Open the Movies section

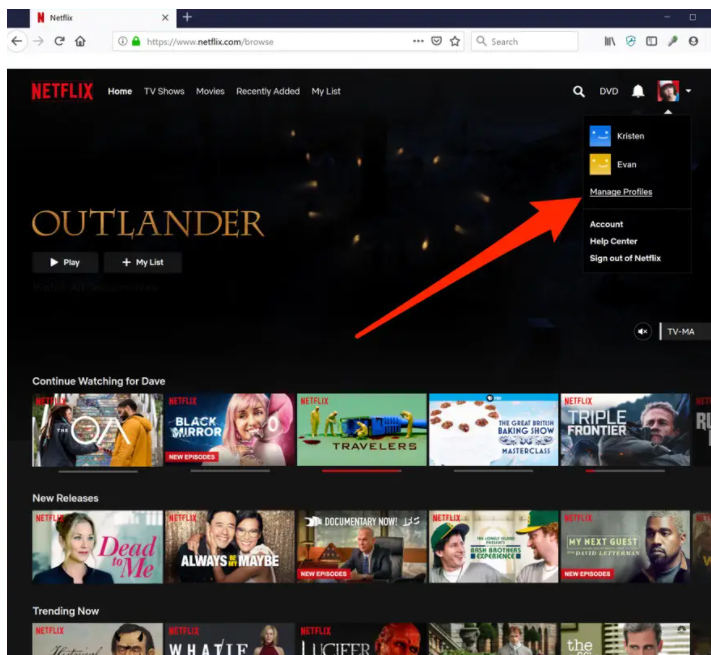click(210, 91)
